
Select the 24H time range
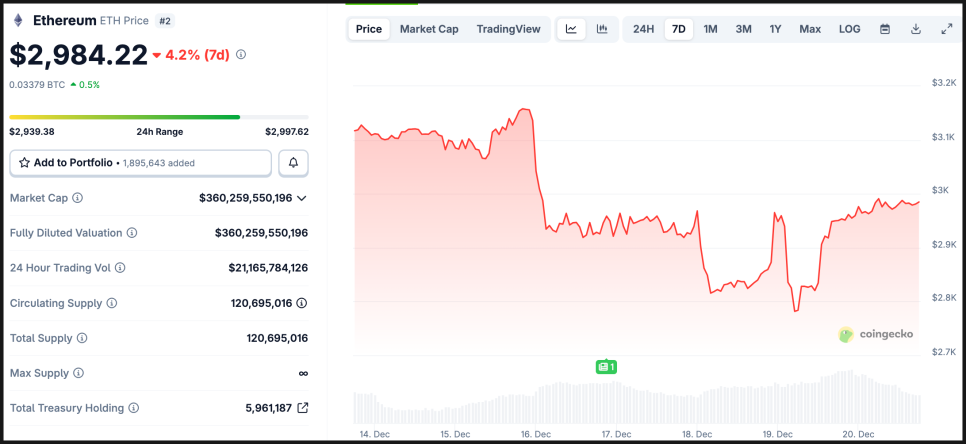(x=644, y=29)
